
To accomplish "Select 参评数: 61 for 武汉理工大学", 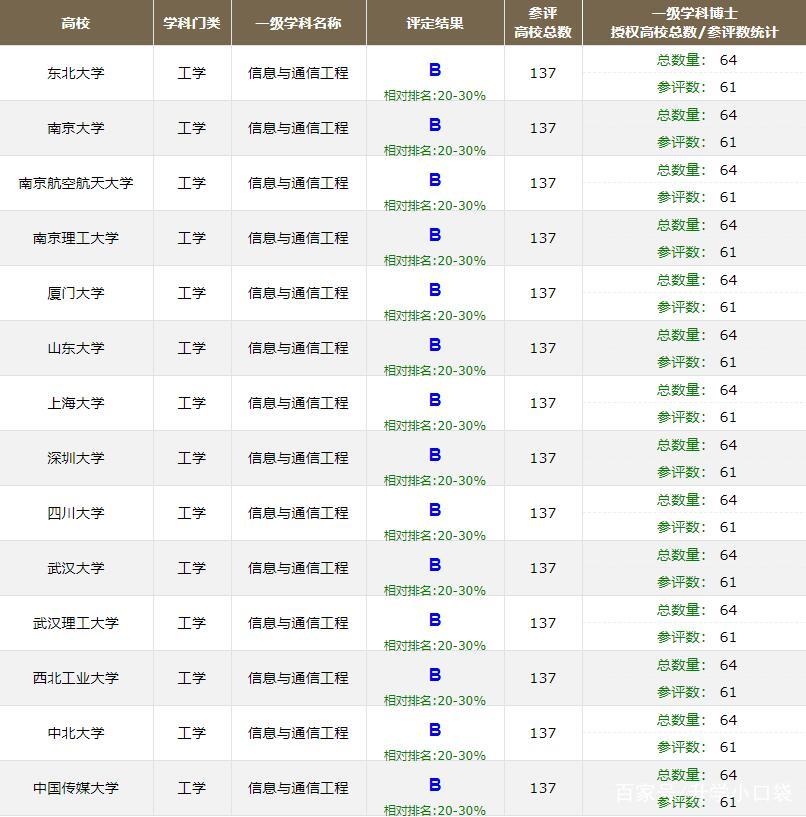I will coord(697,637).
